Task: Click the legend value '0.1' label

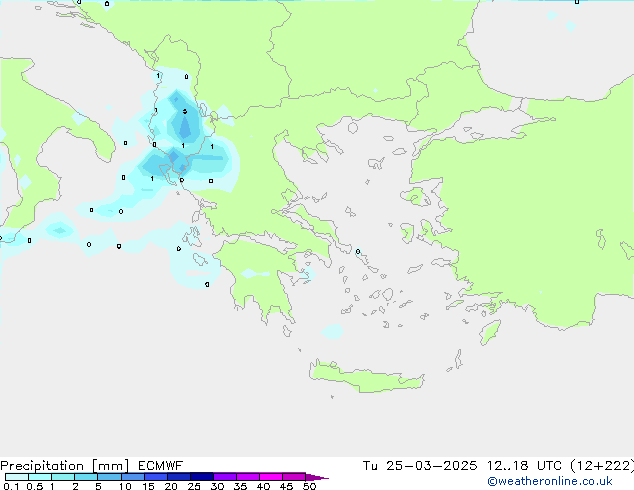Action: tap(11, 486)
